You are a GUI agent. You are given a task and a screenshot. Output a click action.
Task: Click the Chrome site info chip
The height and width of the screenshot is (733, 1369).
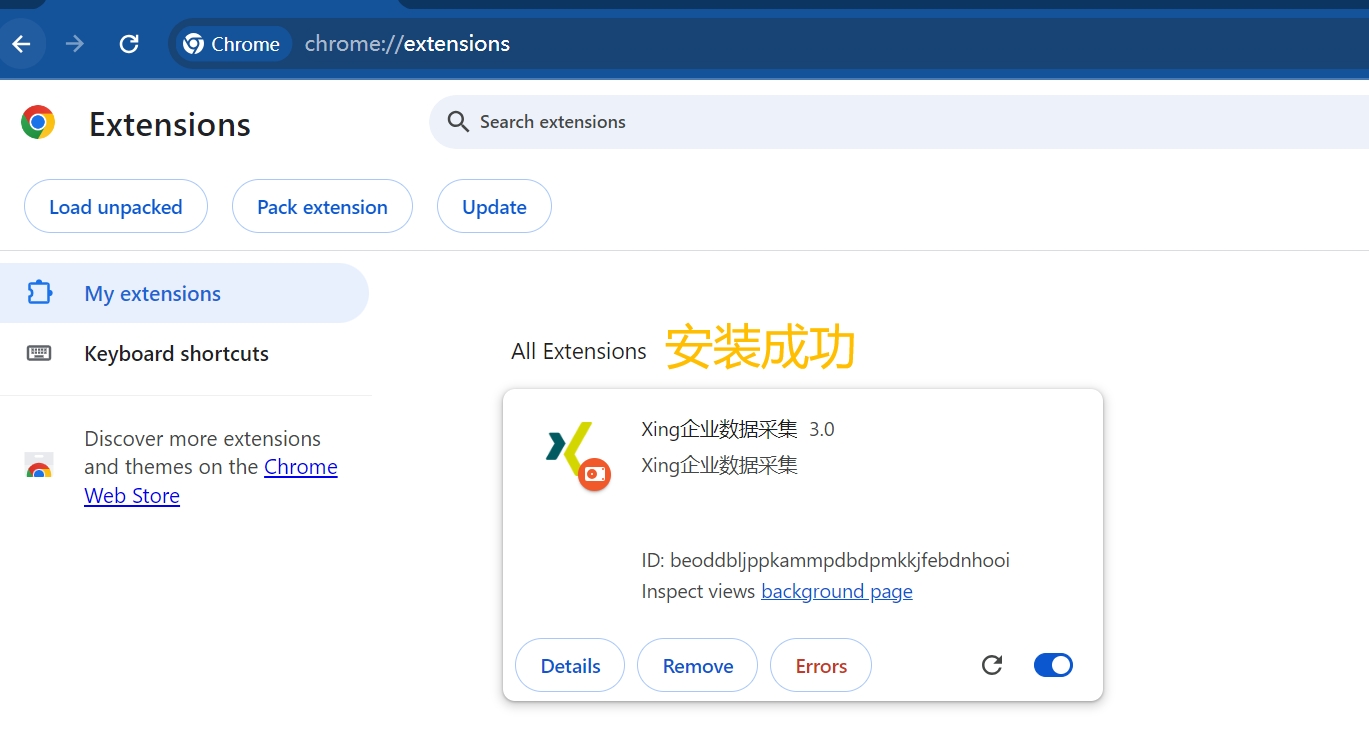[x=234, y=44]
